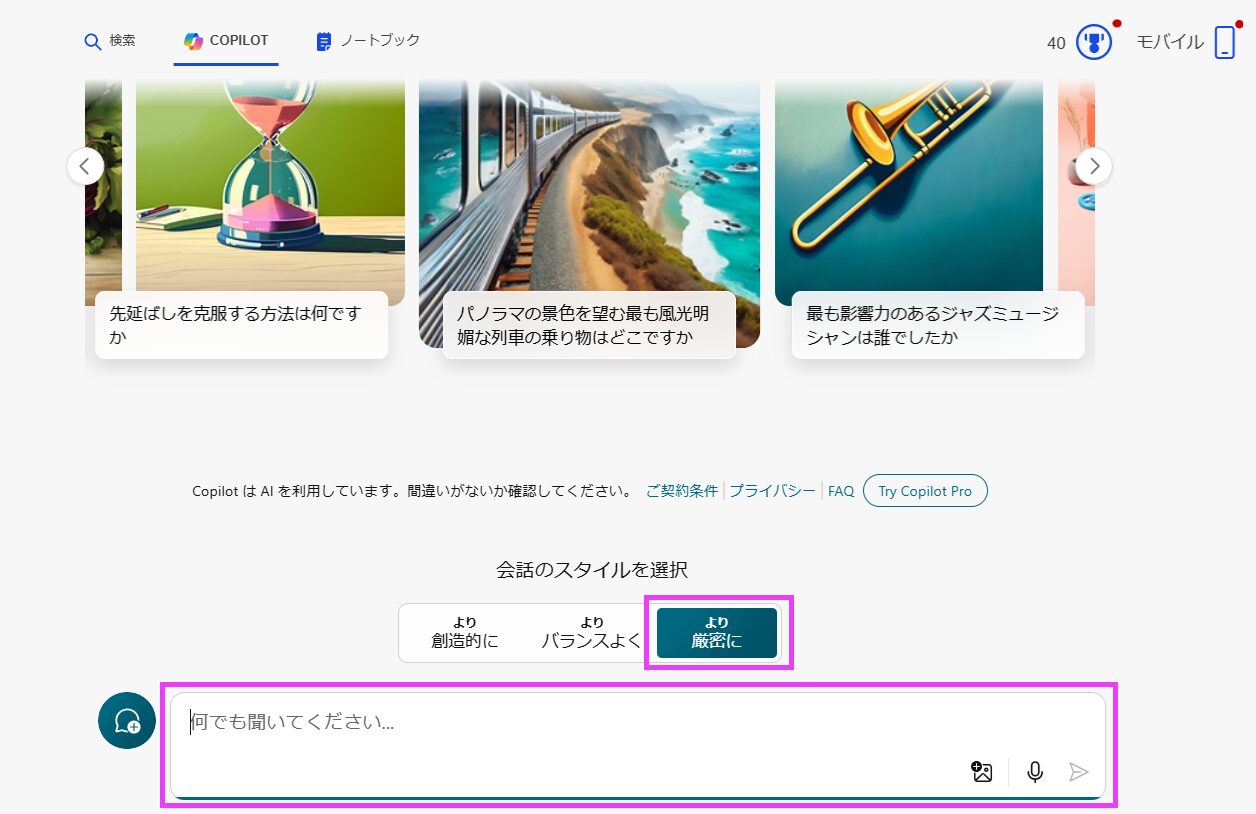Open the ノートブック notebook icon tab
Image resolution: width=1256 pixels, height=814 pixels.
tap(324, 42)
